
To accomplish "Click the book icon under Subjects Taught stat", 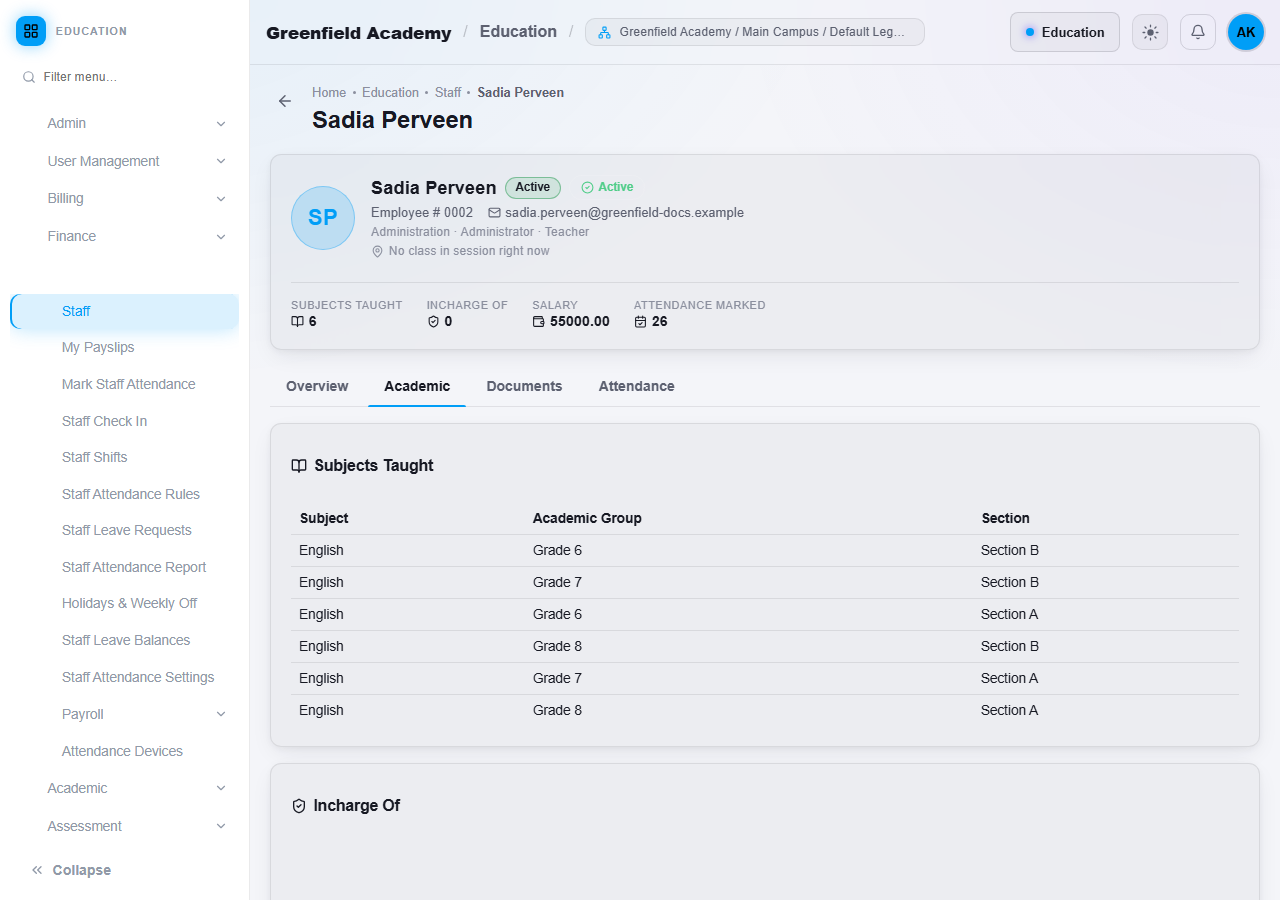I will [x=297, y=322].
